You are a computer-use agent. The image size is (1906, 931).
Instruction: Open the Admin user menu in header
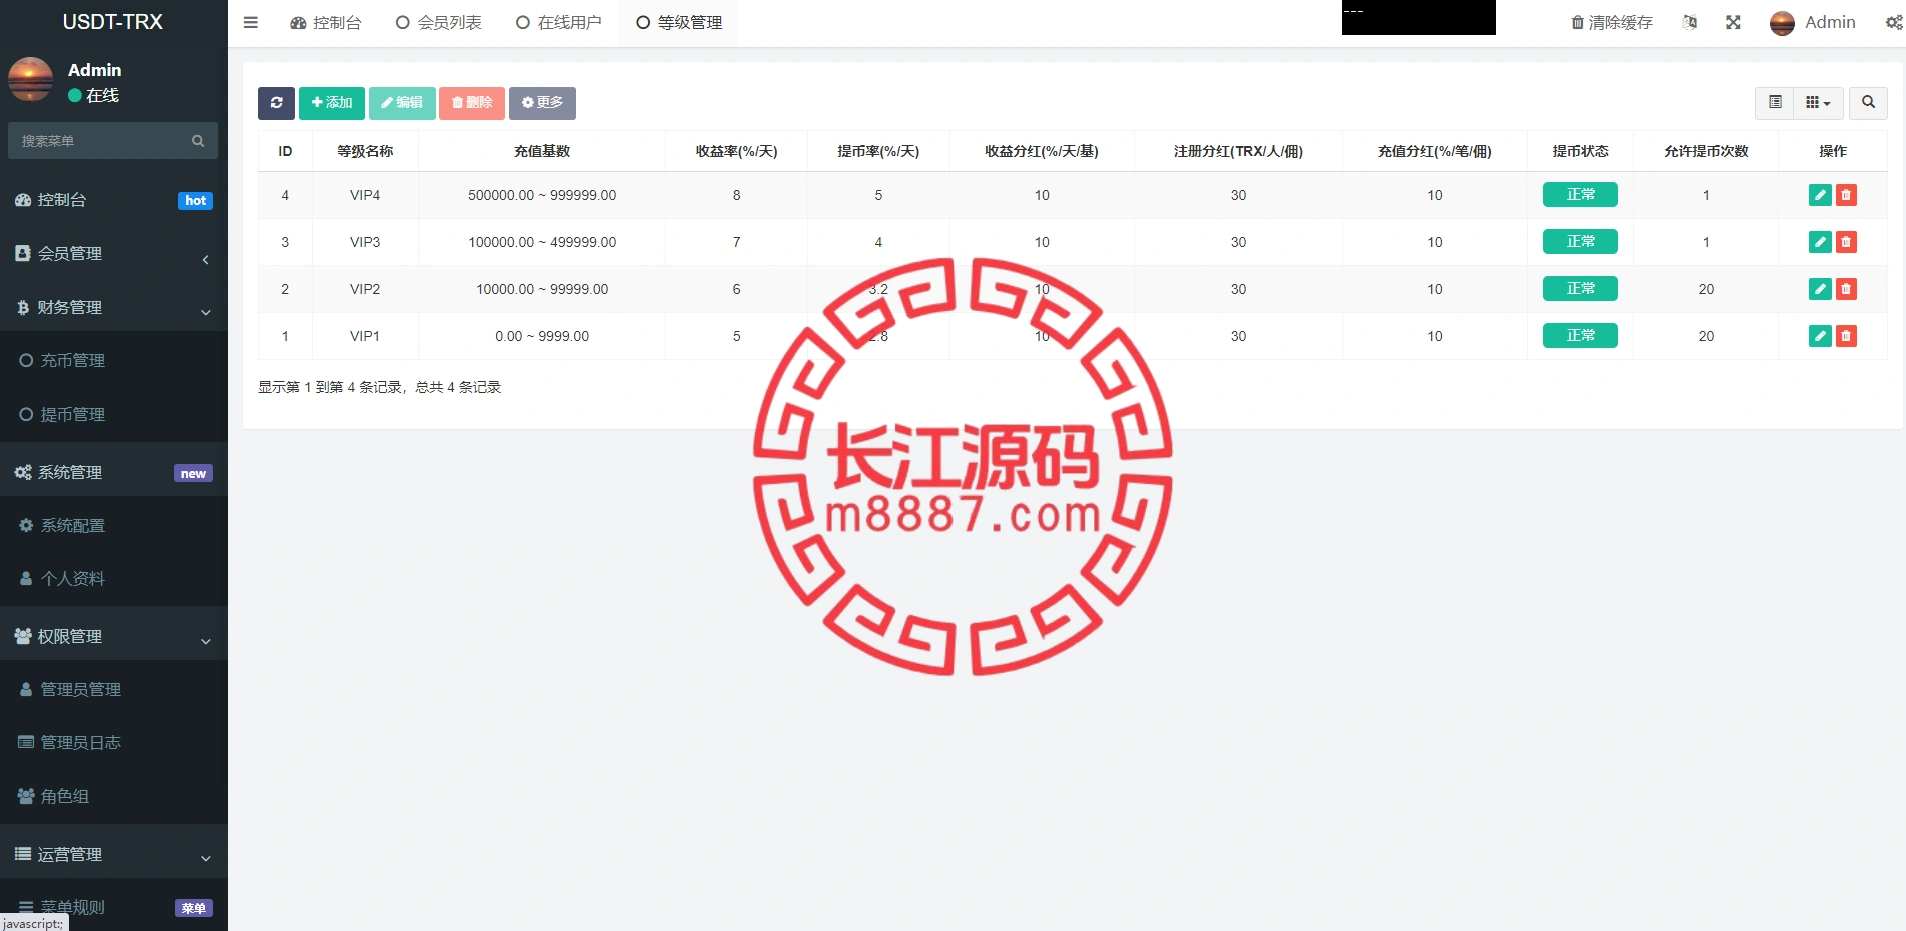pos(1813,22)
